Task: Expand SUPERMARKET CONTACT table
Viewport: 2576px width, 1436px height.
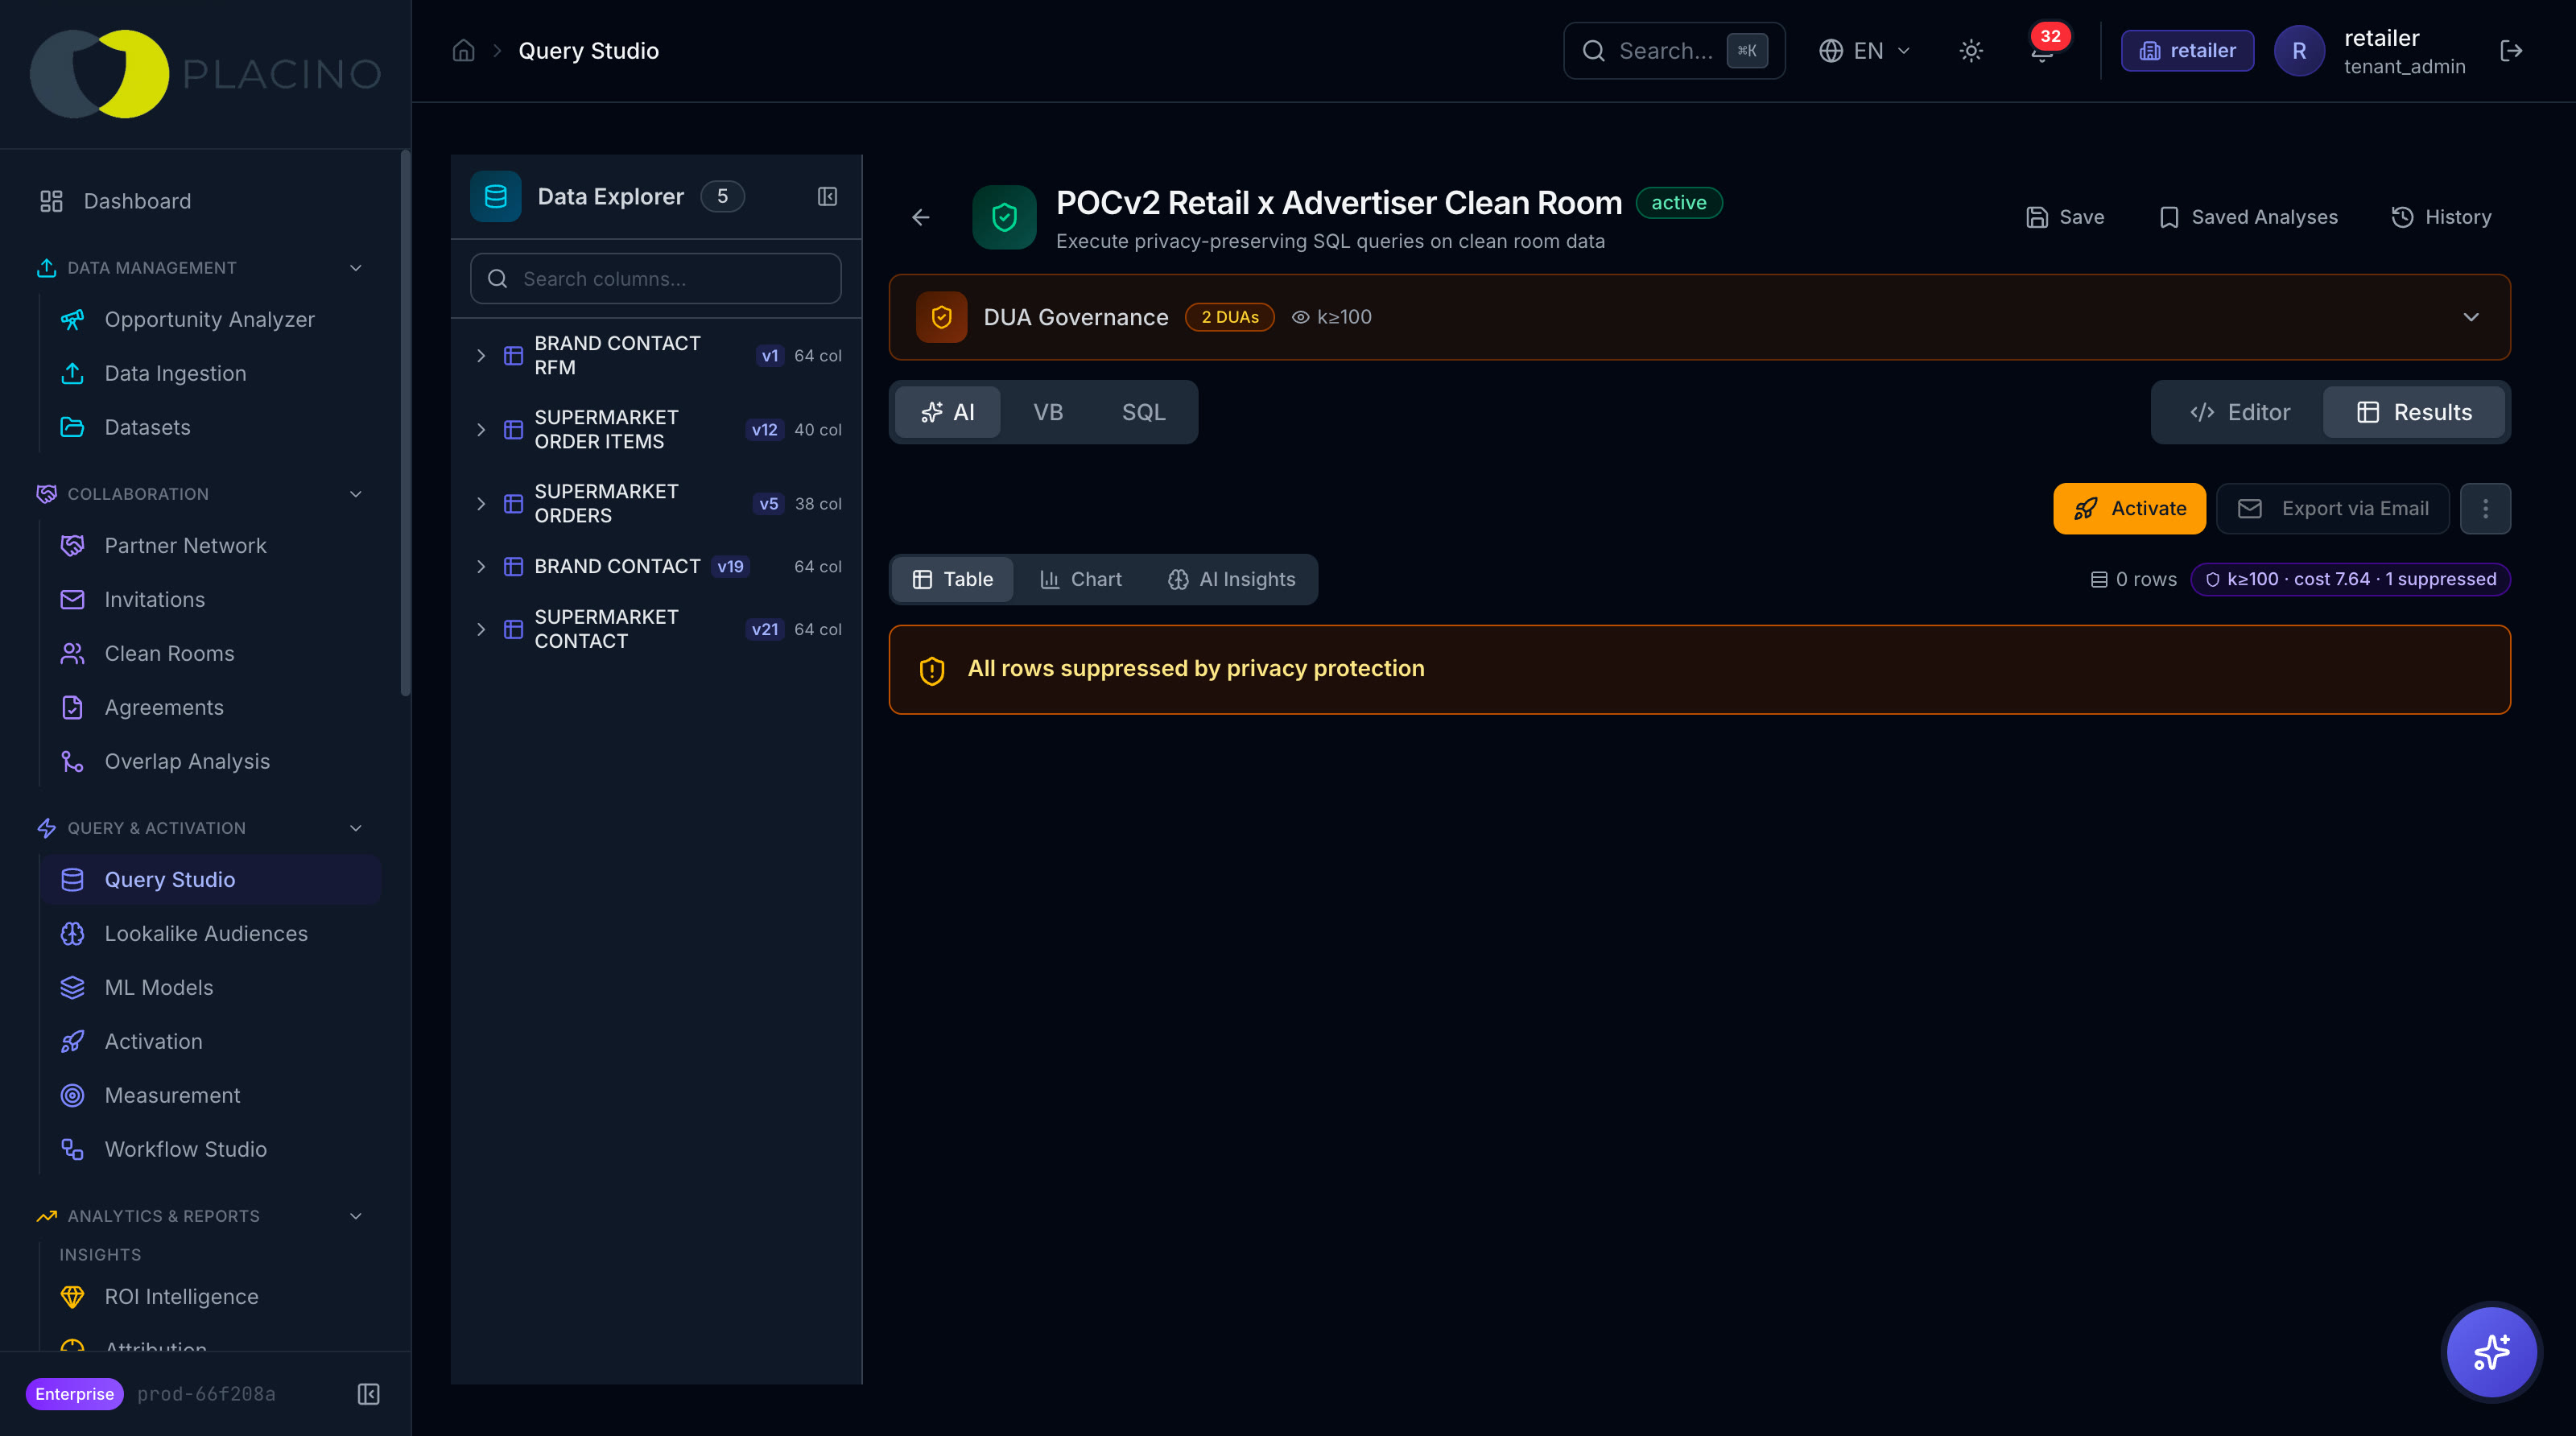Action: (481, 629)
